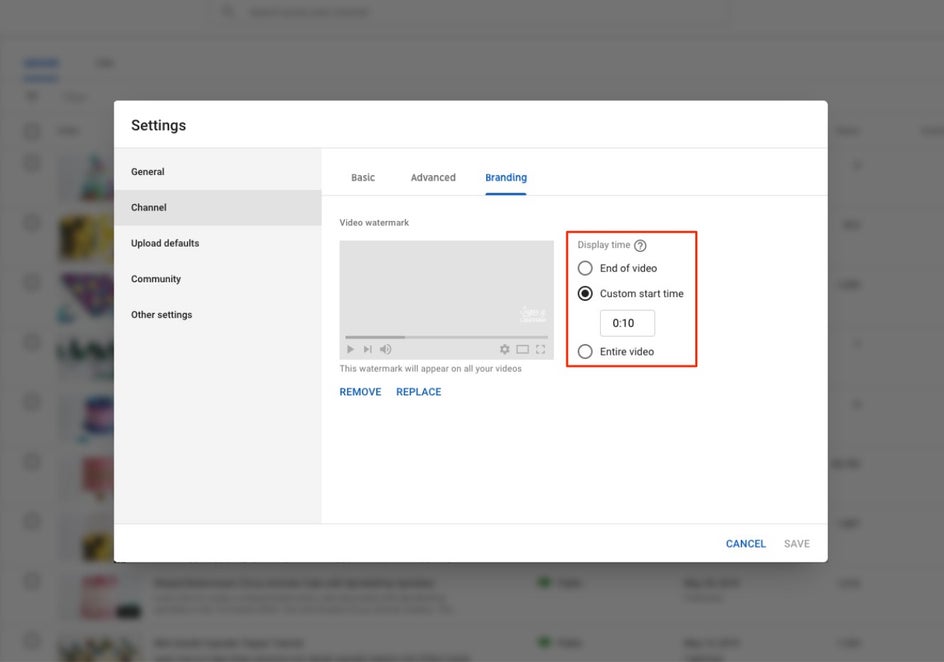
Task: Enable theater mode in the preview player
Action: 522,349
